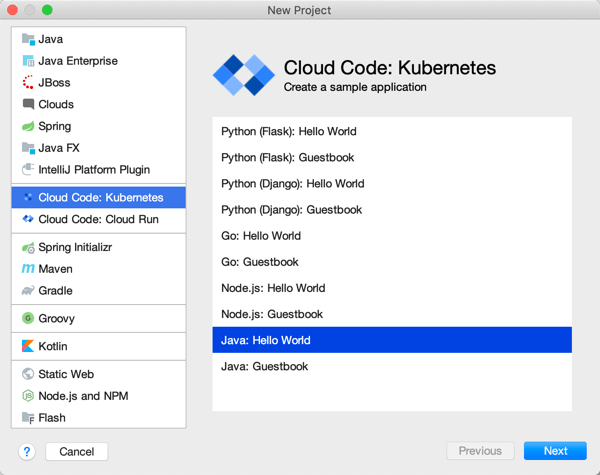
Task: Select Cloud Code: Cloud Run entry
Action: [x=99, y=219]
